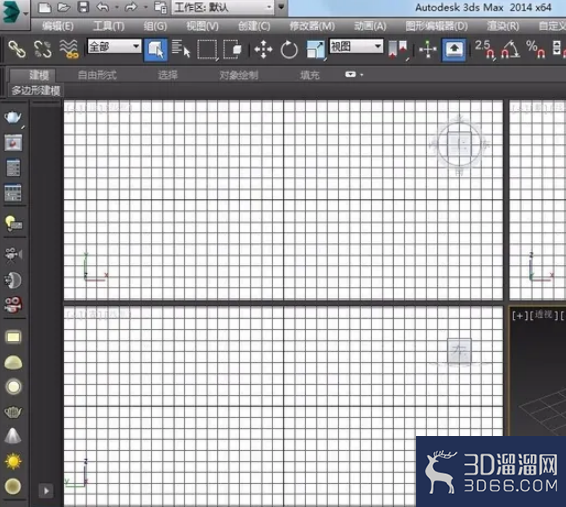Click the Unlink Selection icon

click(x=43, y=49)
